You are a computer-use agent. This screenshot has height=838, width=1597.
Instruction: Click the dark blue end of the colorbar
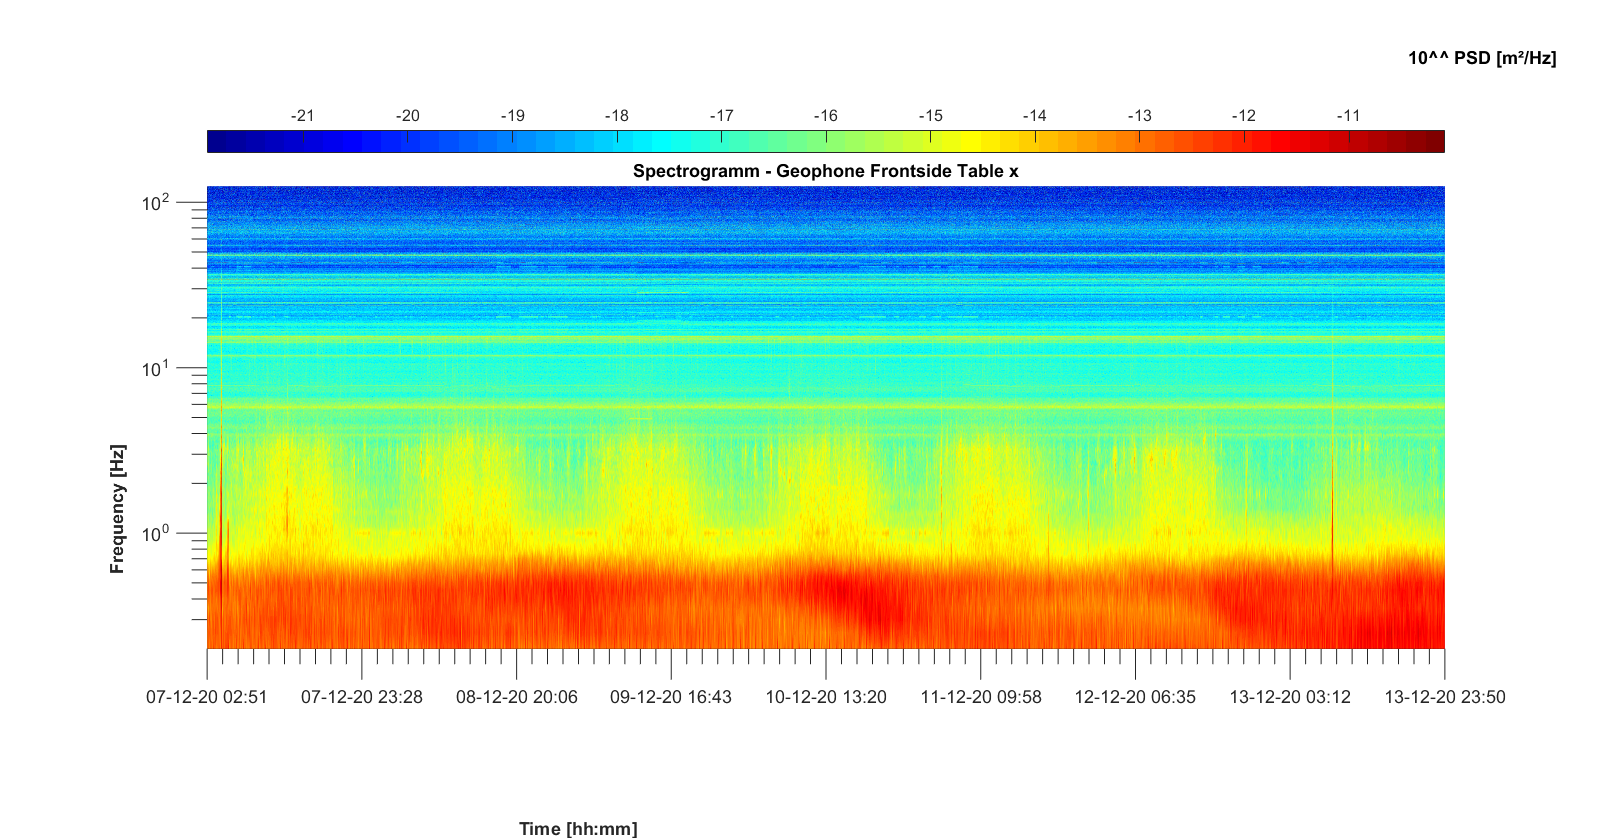pyautogui.click(x=217, y=142)
